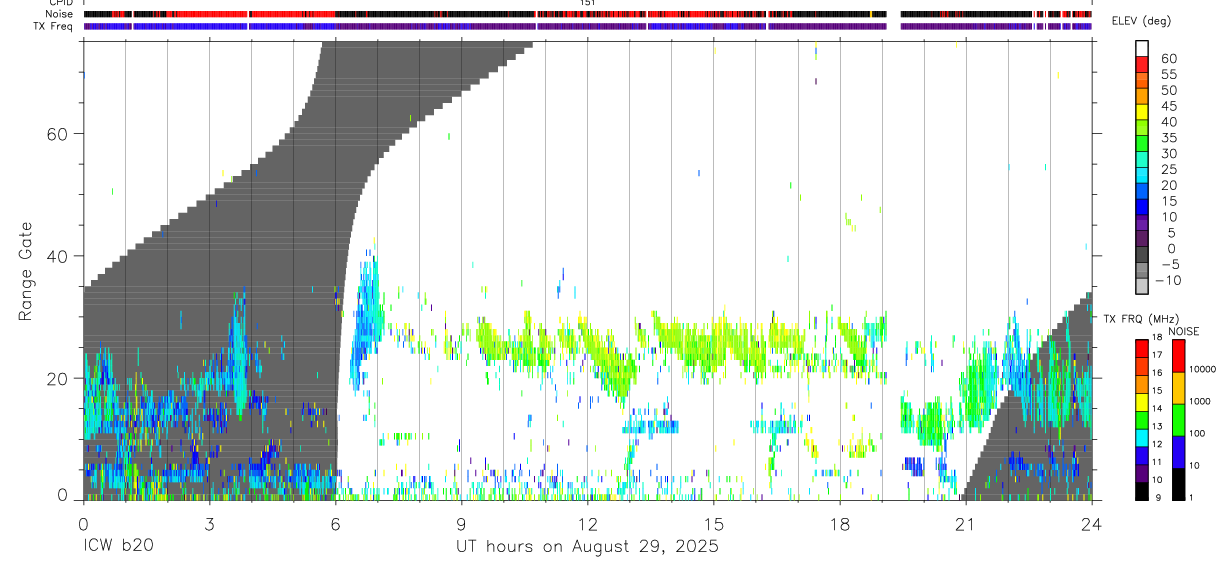
Task: Click x-axis tick label '6'
Action: pyautogui.click(x=335, y=523)
